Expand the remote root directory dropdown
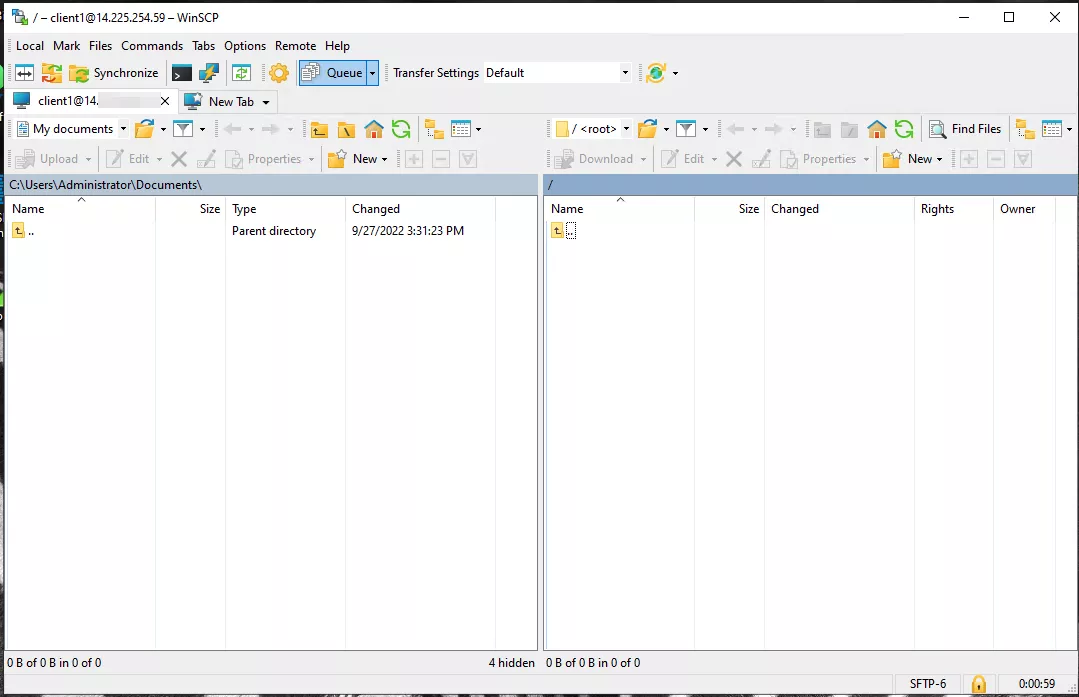The height and width of the screenshot is (697, 1079). coord(627,129)
